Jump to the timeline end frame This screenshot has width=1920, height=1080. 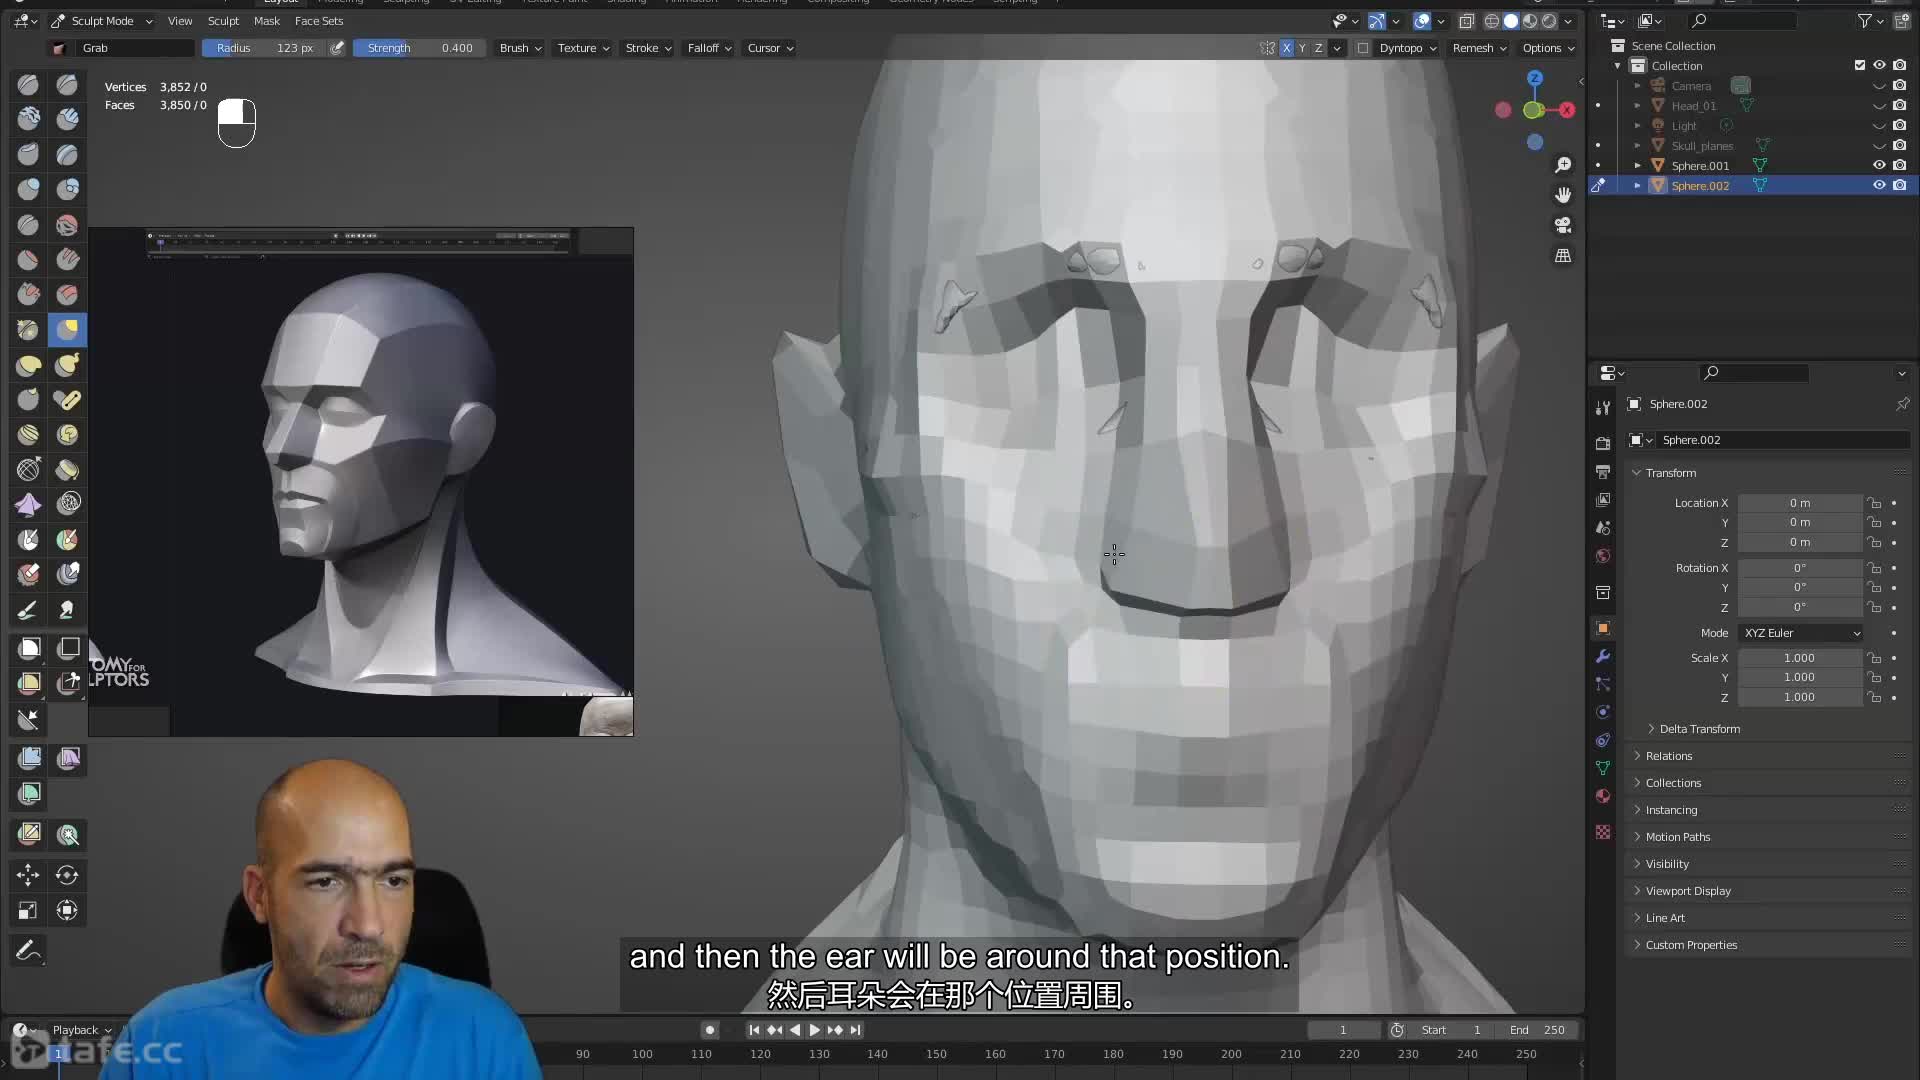(855, 1030)
